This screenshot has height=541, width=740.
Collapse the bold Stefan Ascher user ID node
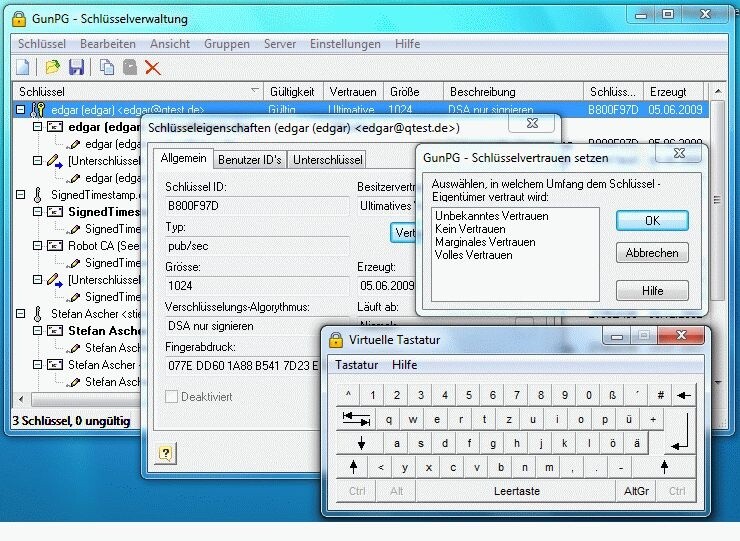(x=37, y=330)
